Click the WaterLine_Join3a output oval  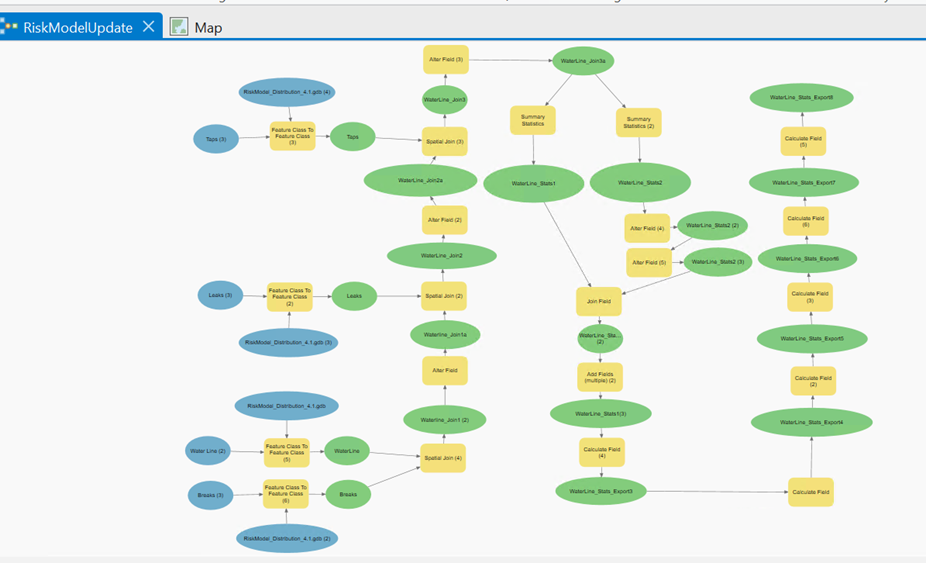pos(582,61)
